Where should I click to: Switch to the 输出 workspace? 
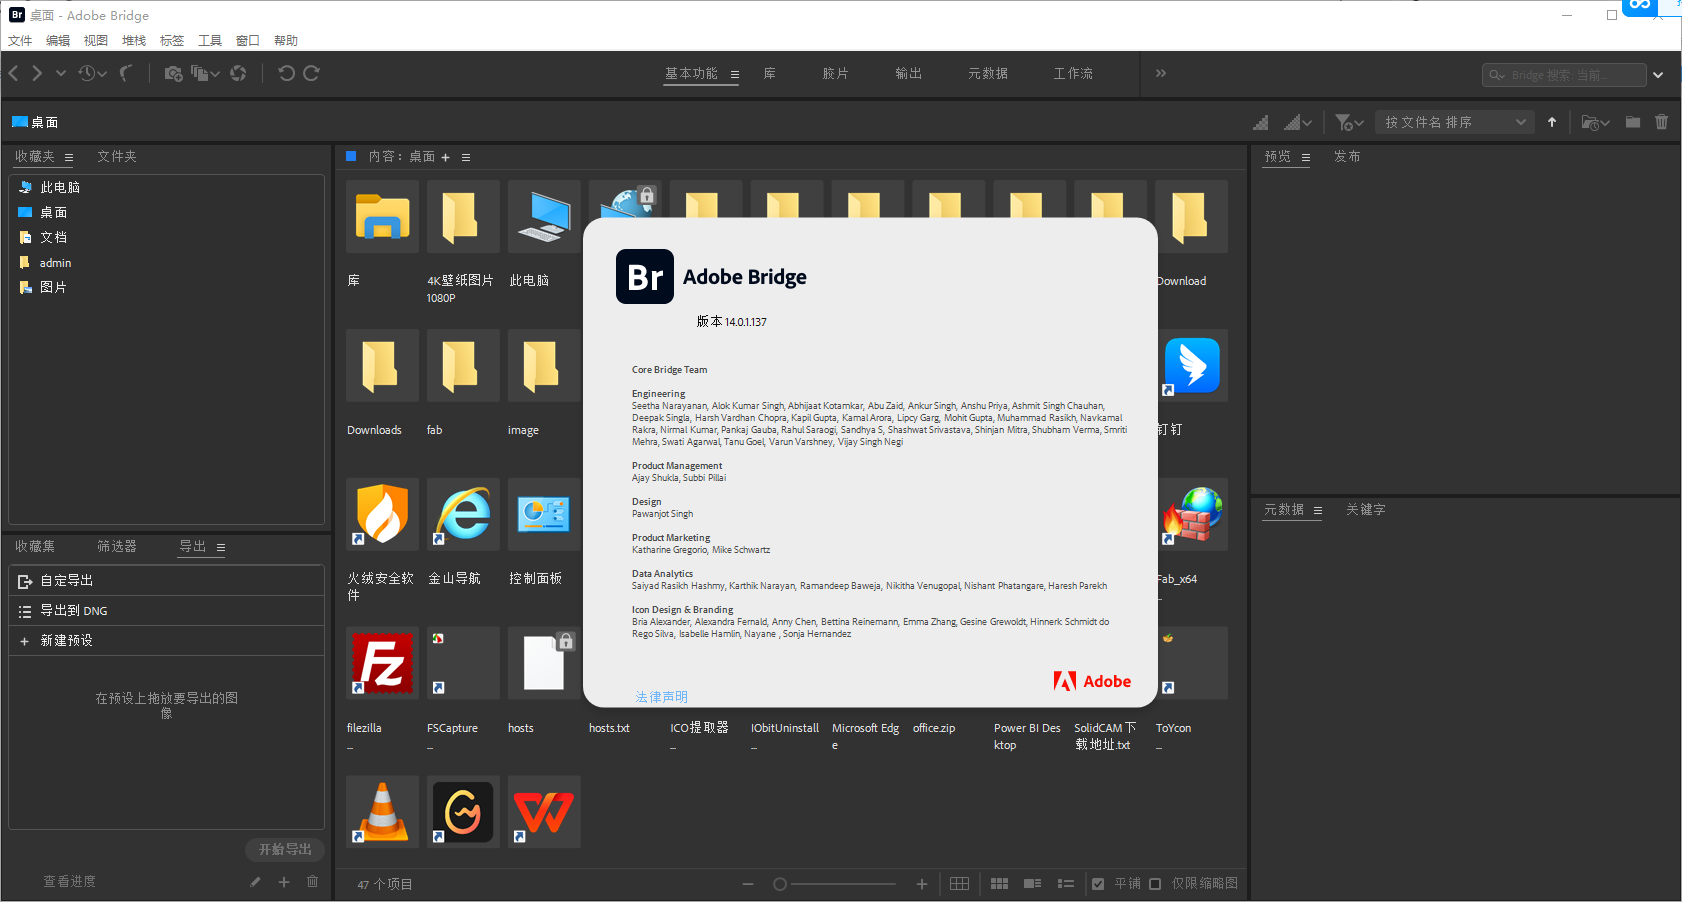pyautogui.click(x=908, y=74)
